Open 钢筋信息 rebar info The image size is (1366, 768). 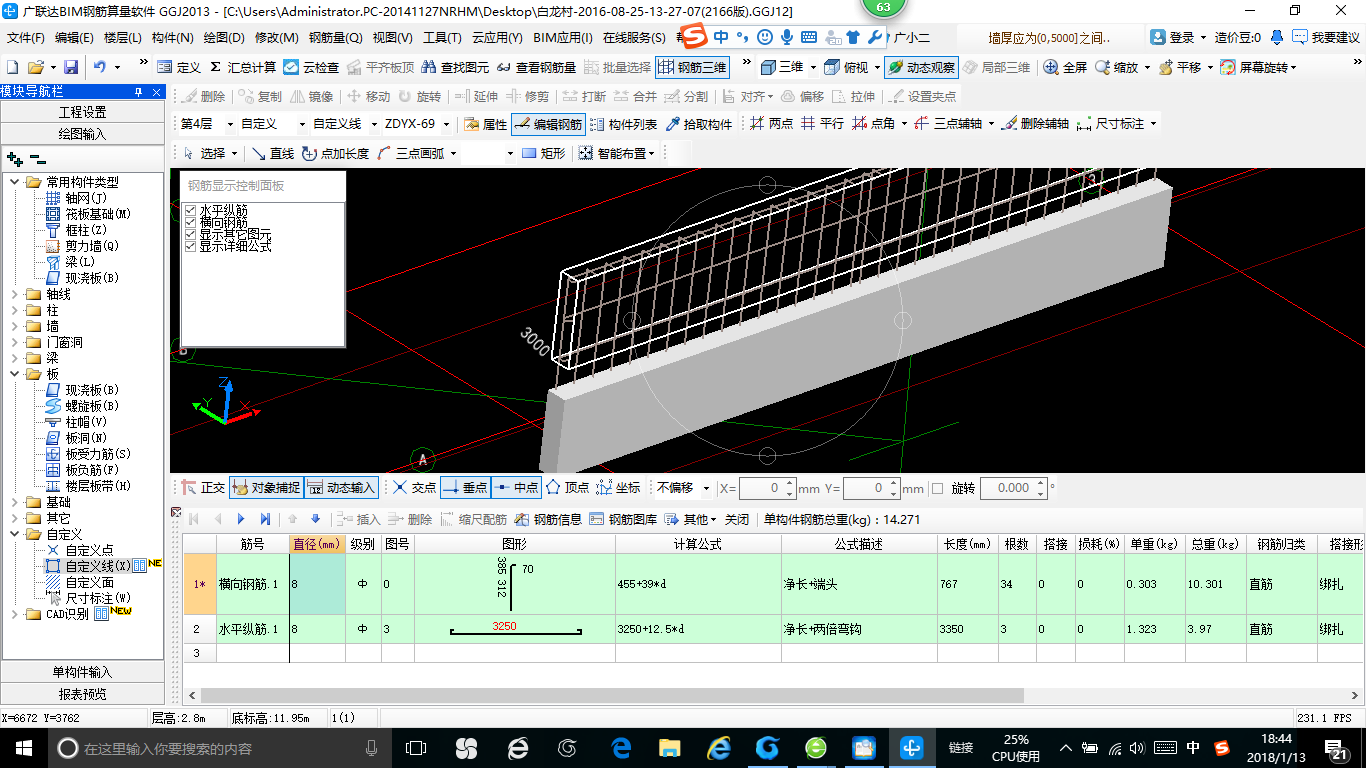549,519
